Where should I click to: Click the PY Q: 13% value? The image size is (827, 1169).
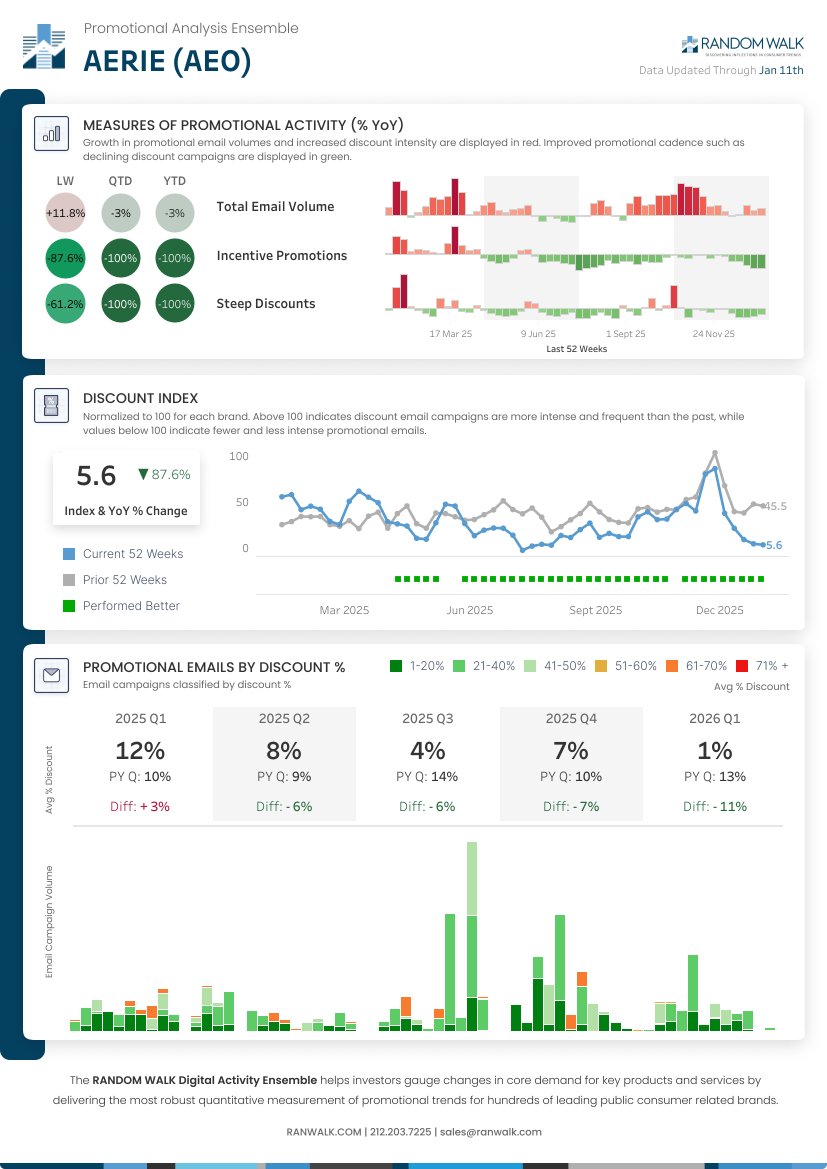pos(714,777)
